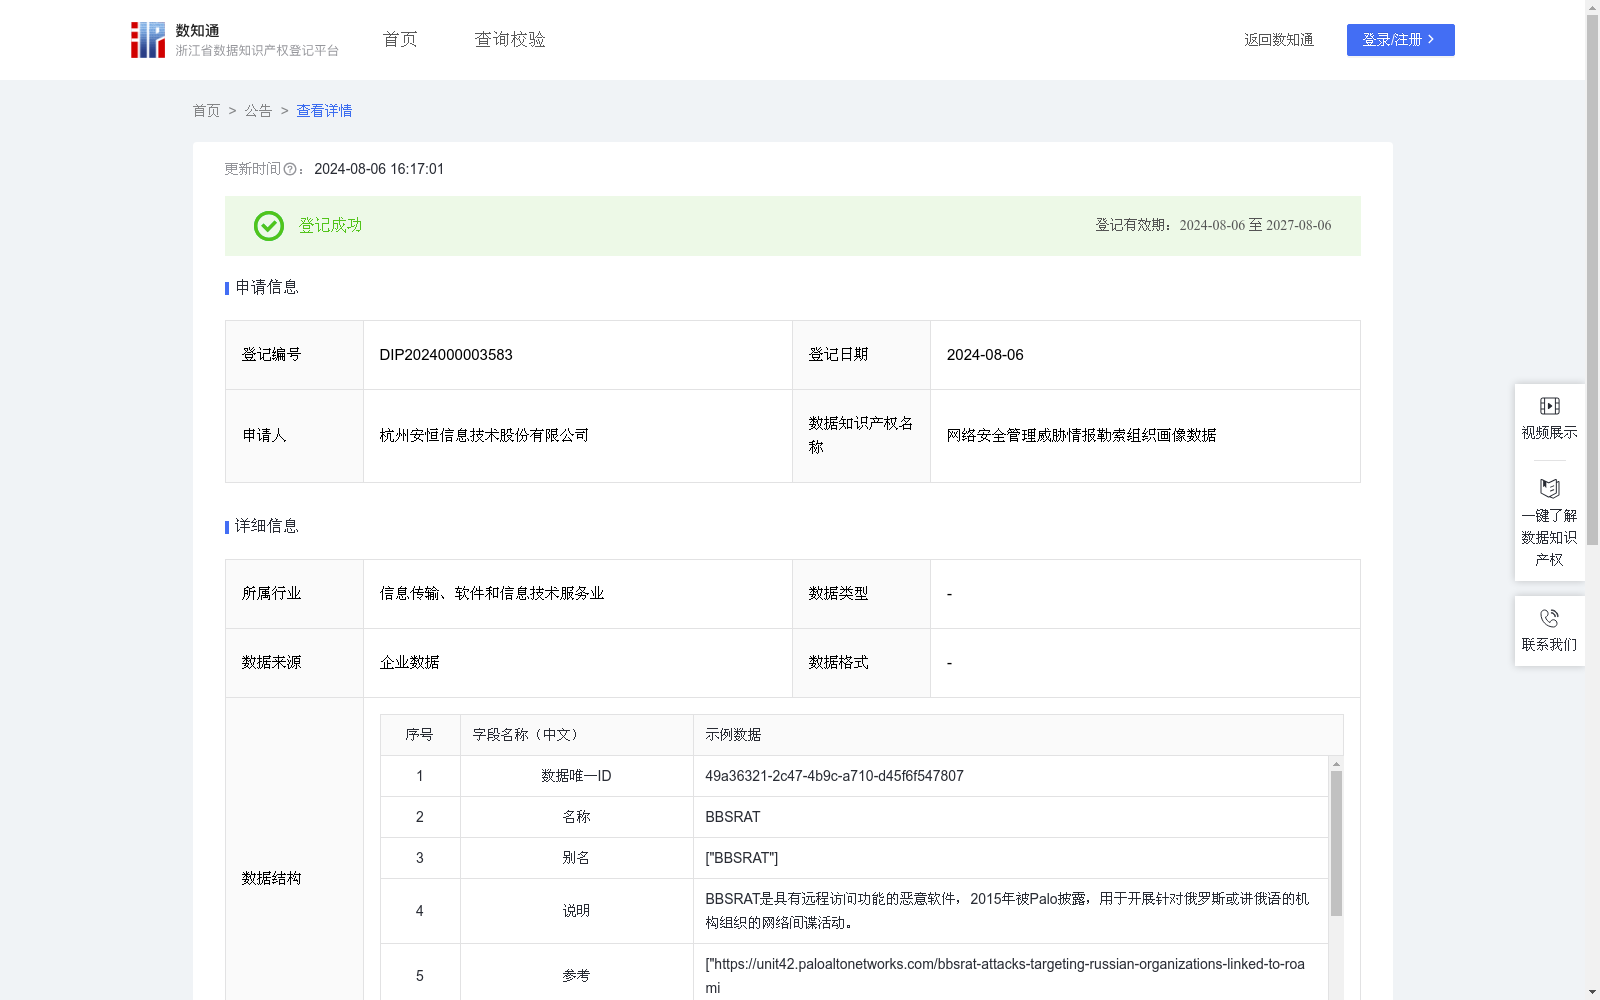Click the 说明 field name cell
Screen dimensions: 1600x1000
(576, 911)
